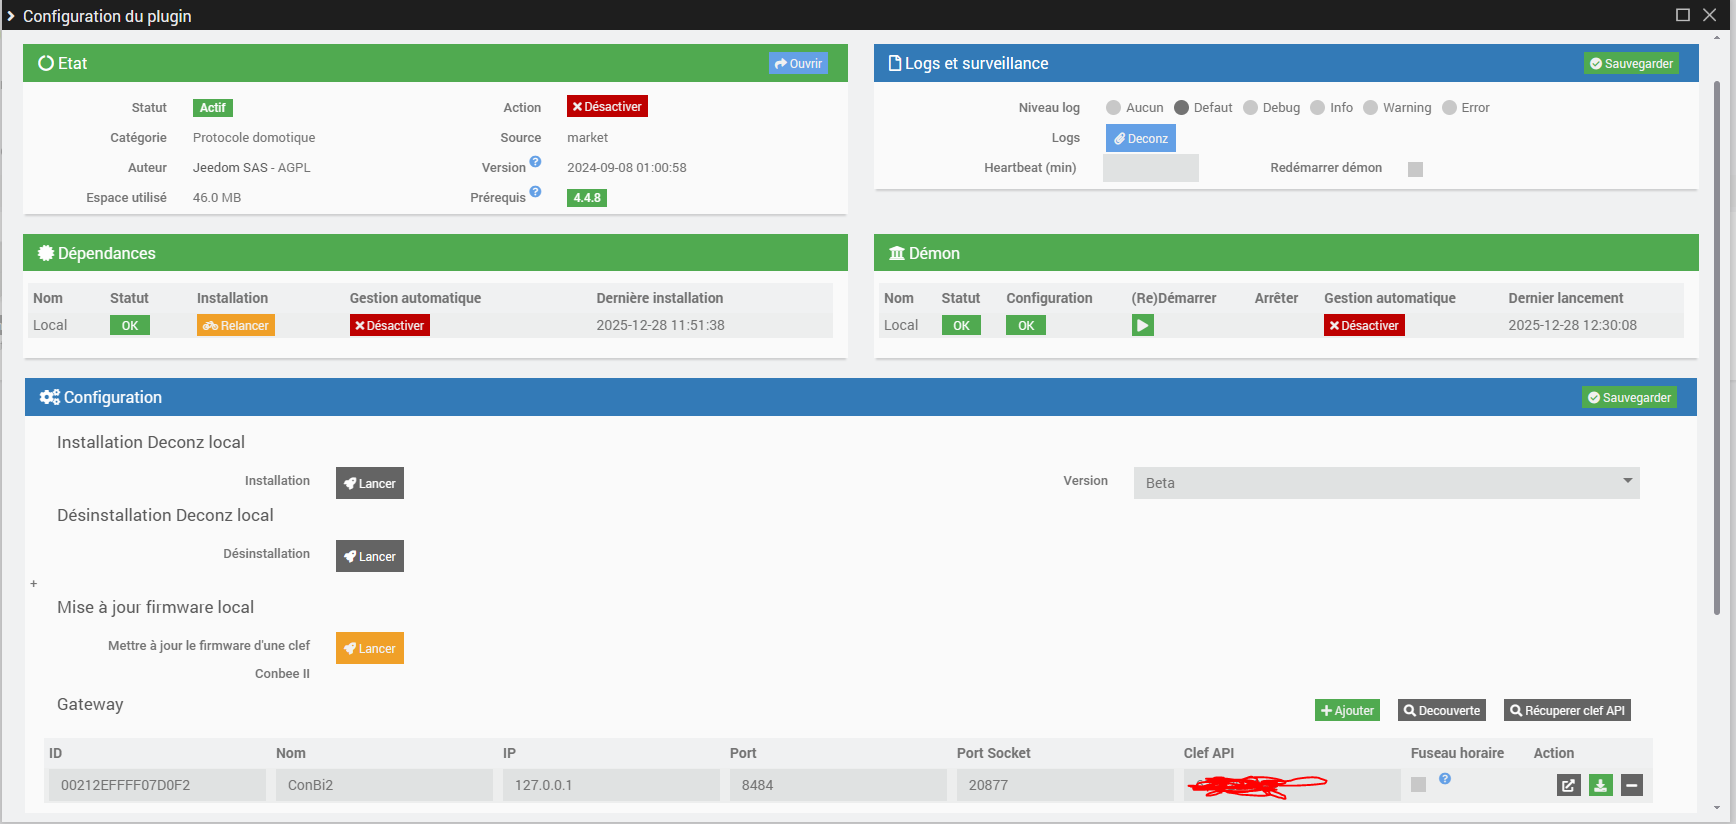
Task: Click the help icon next to Version in Etat
Action: [x=535, y=162]
